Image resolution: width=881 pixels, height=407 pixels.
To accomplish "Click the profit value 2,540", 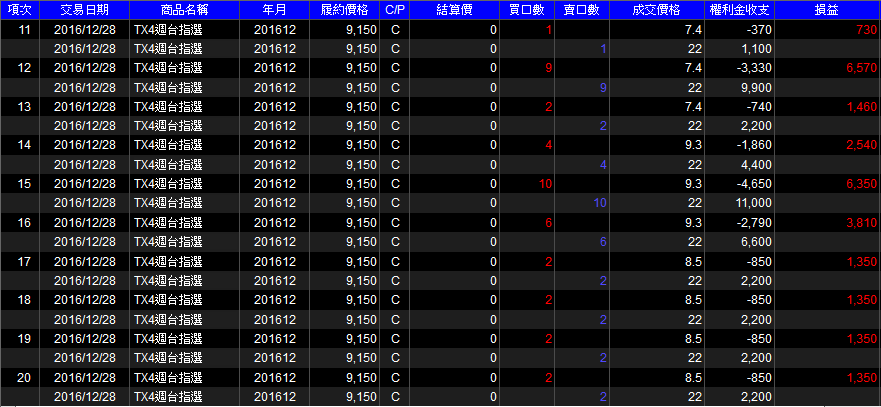I will tap(861, 145).
